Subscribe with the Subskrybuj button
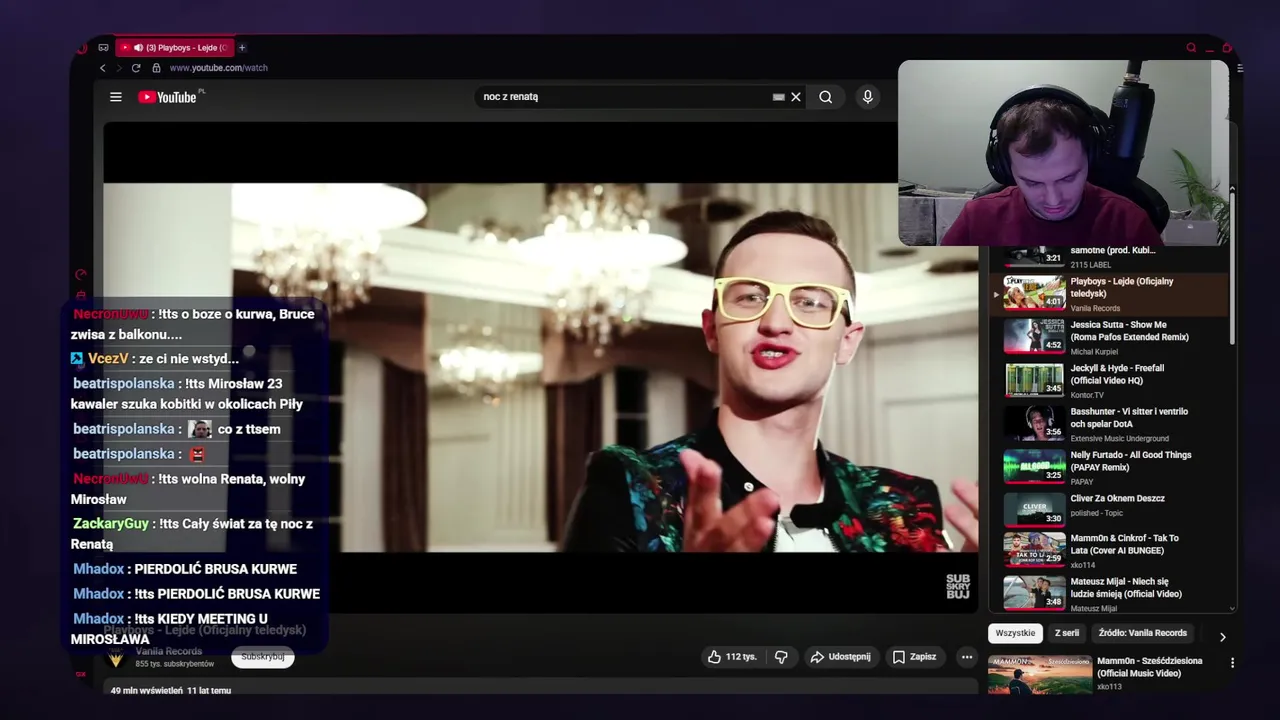 coord(263,657)
